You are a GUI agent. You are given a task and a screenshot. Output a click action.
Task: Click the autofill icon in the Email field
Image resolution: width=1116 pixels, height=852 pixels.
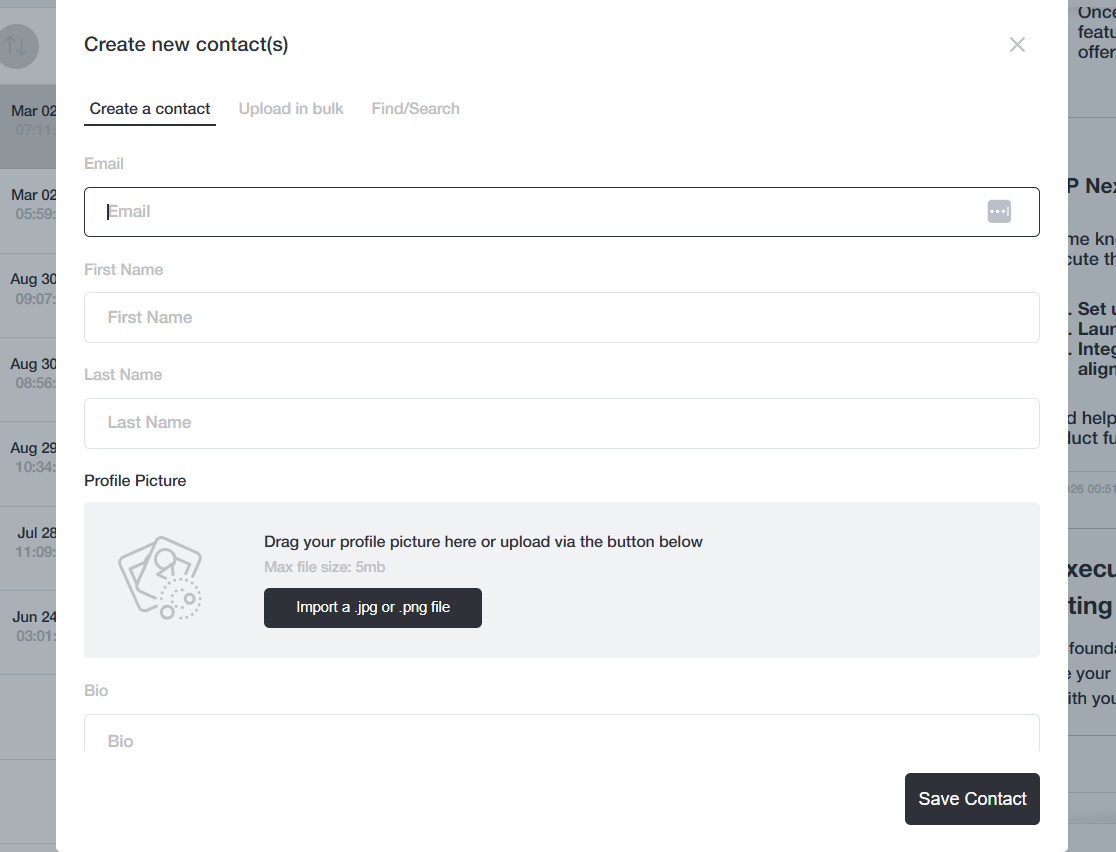(999, 212)
